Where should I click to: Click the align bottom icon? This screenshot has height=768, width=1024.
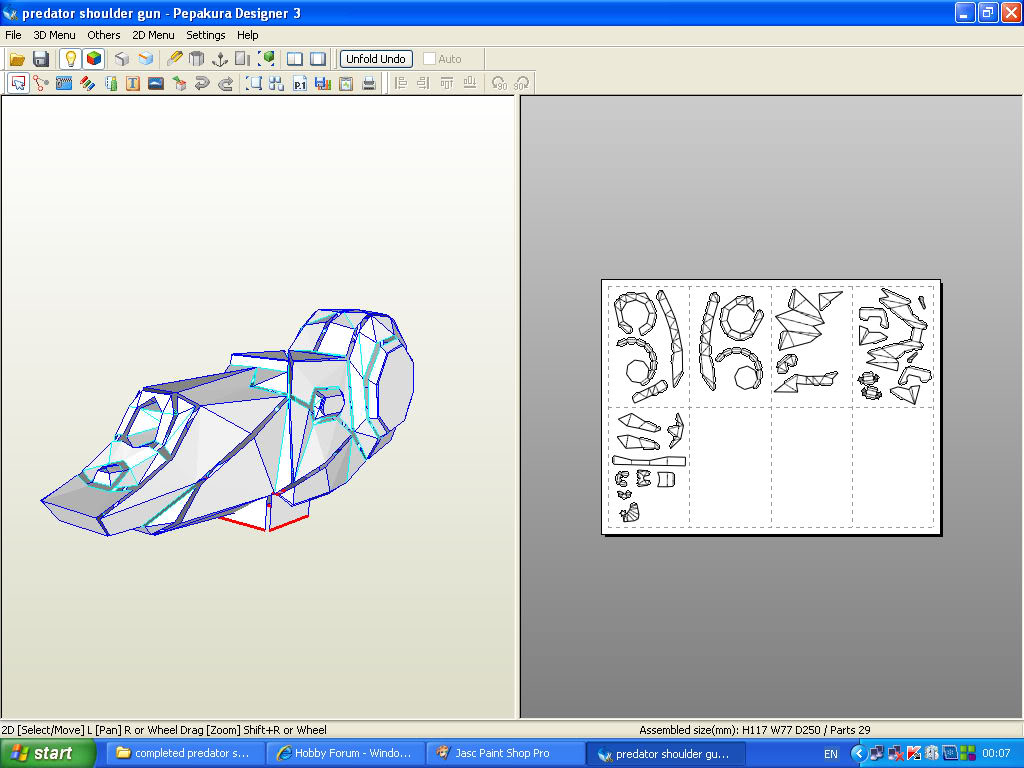[x=470, y=84]
